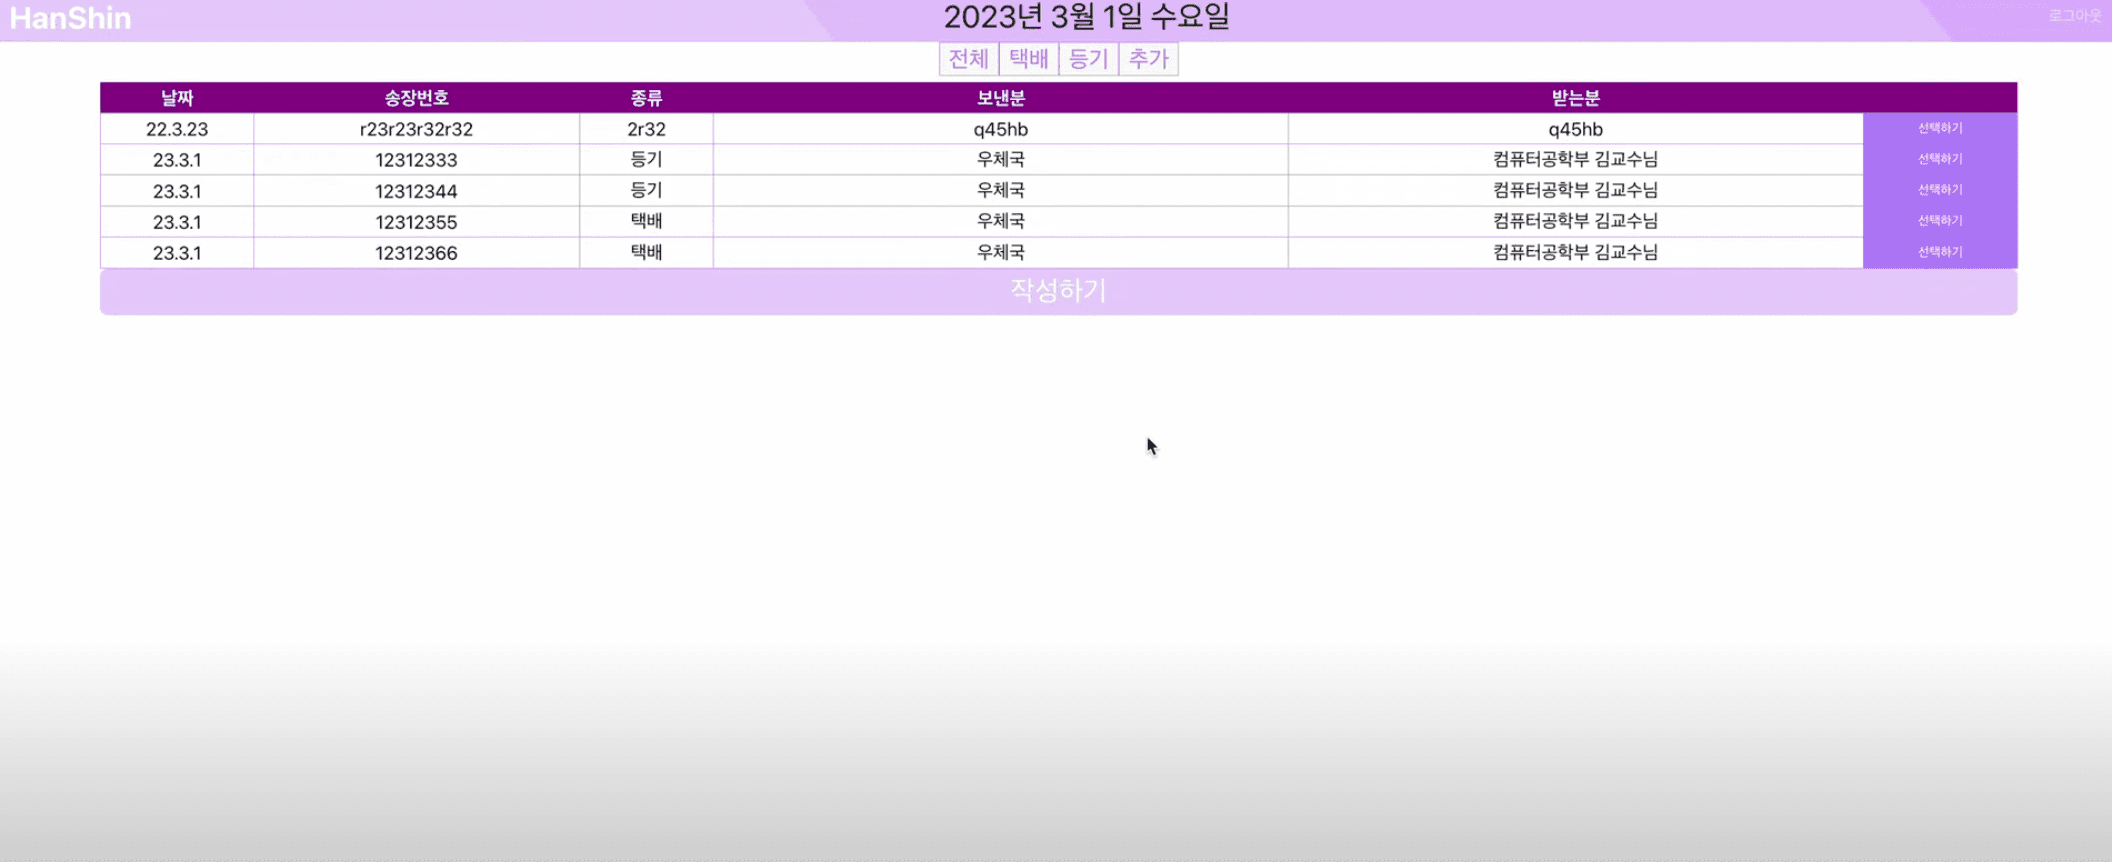Viewport: 2112px width, 862px height.
Task: Open the 등기 filter tab
Action: [x=1088, y=59]
